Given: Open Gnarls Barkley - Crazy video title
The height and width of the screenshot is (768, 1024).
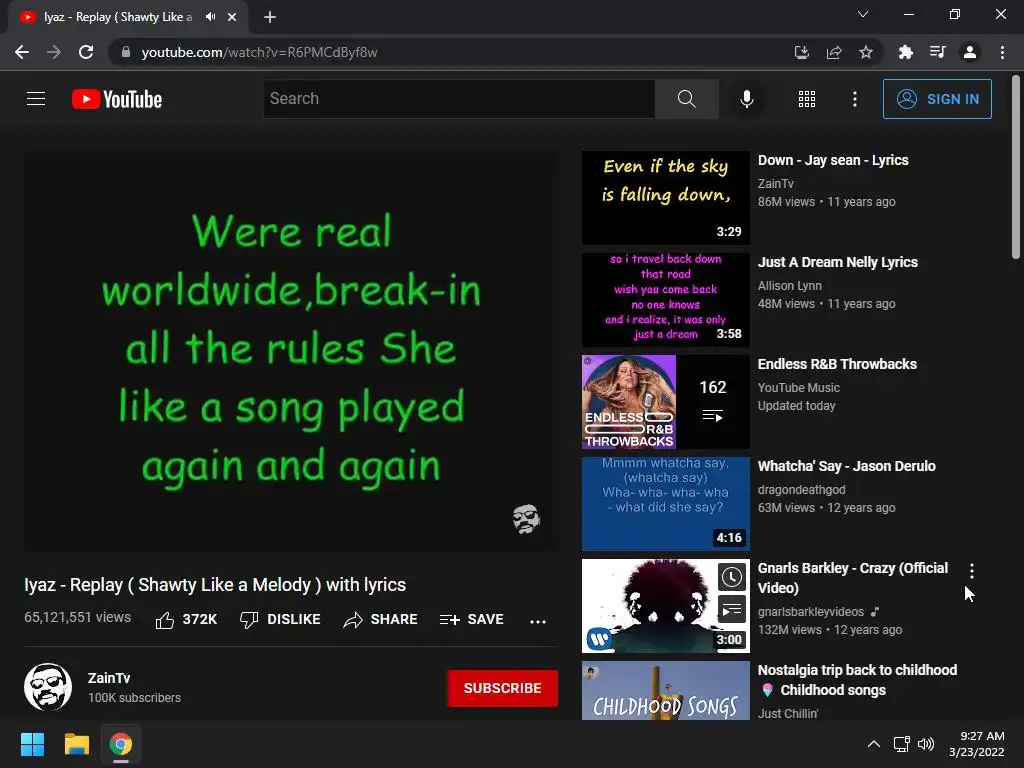Looking at the screenshot, I should pyautogui.click(x=852, y=578).
